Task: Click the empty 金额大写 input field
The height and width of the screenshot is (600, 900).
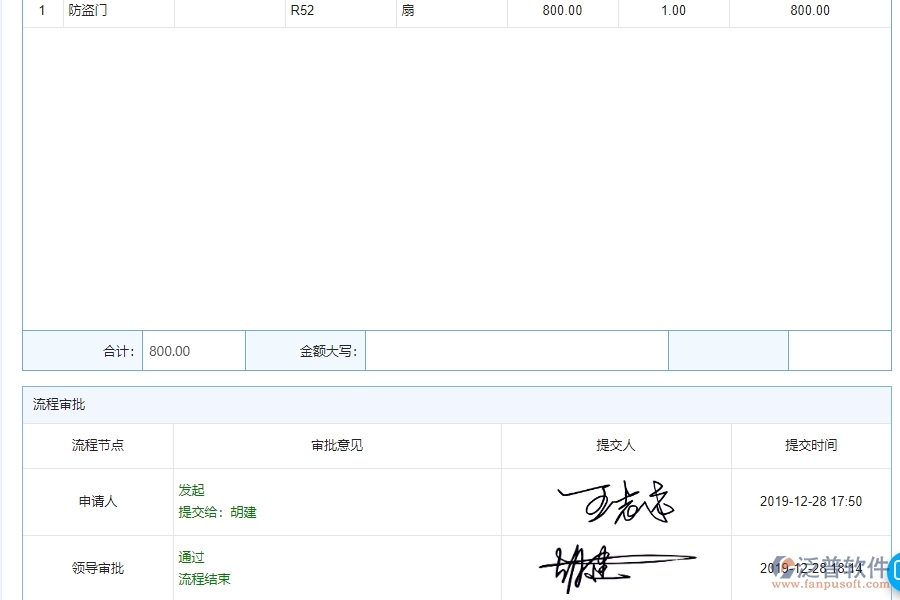Action: (x=517, y=350)
